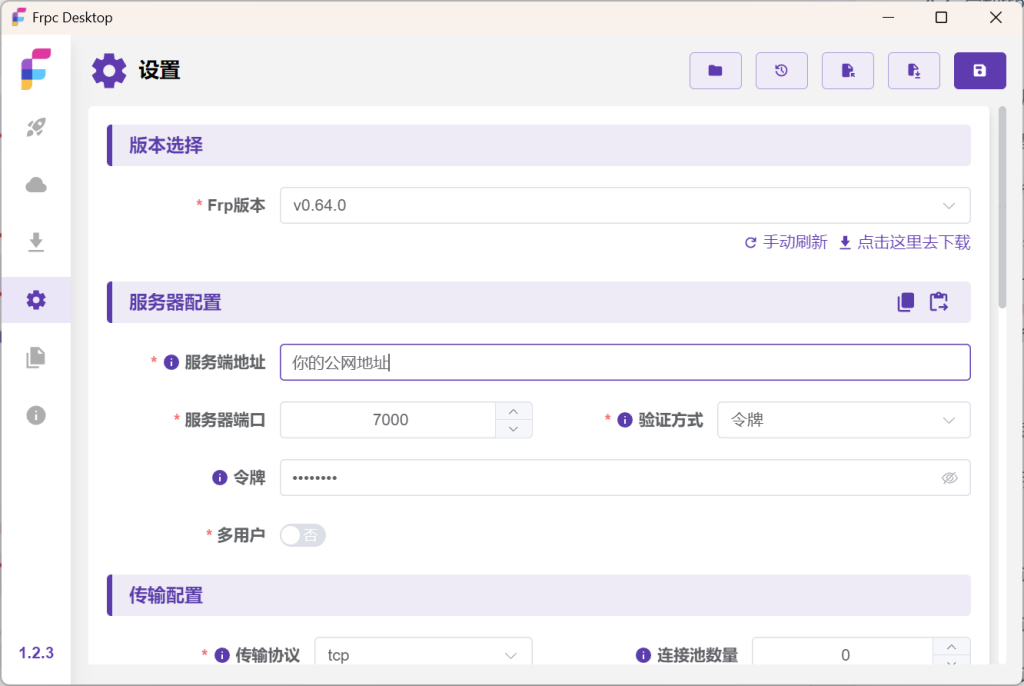Open the about info page in sidebar
Viewport: 1024px width, 686px height.
(36, 415)
